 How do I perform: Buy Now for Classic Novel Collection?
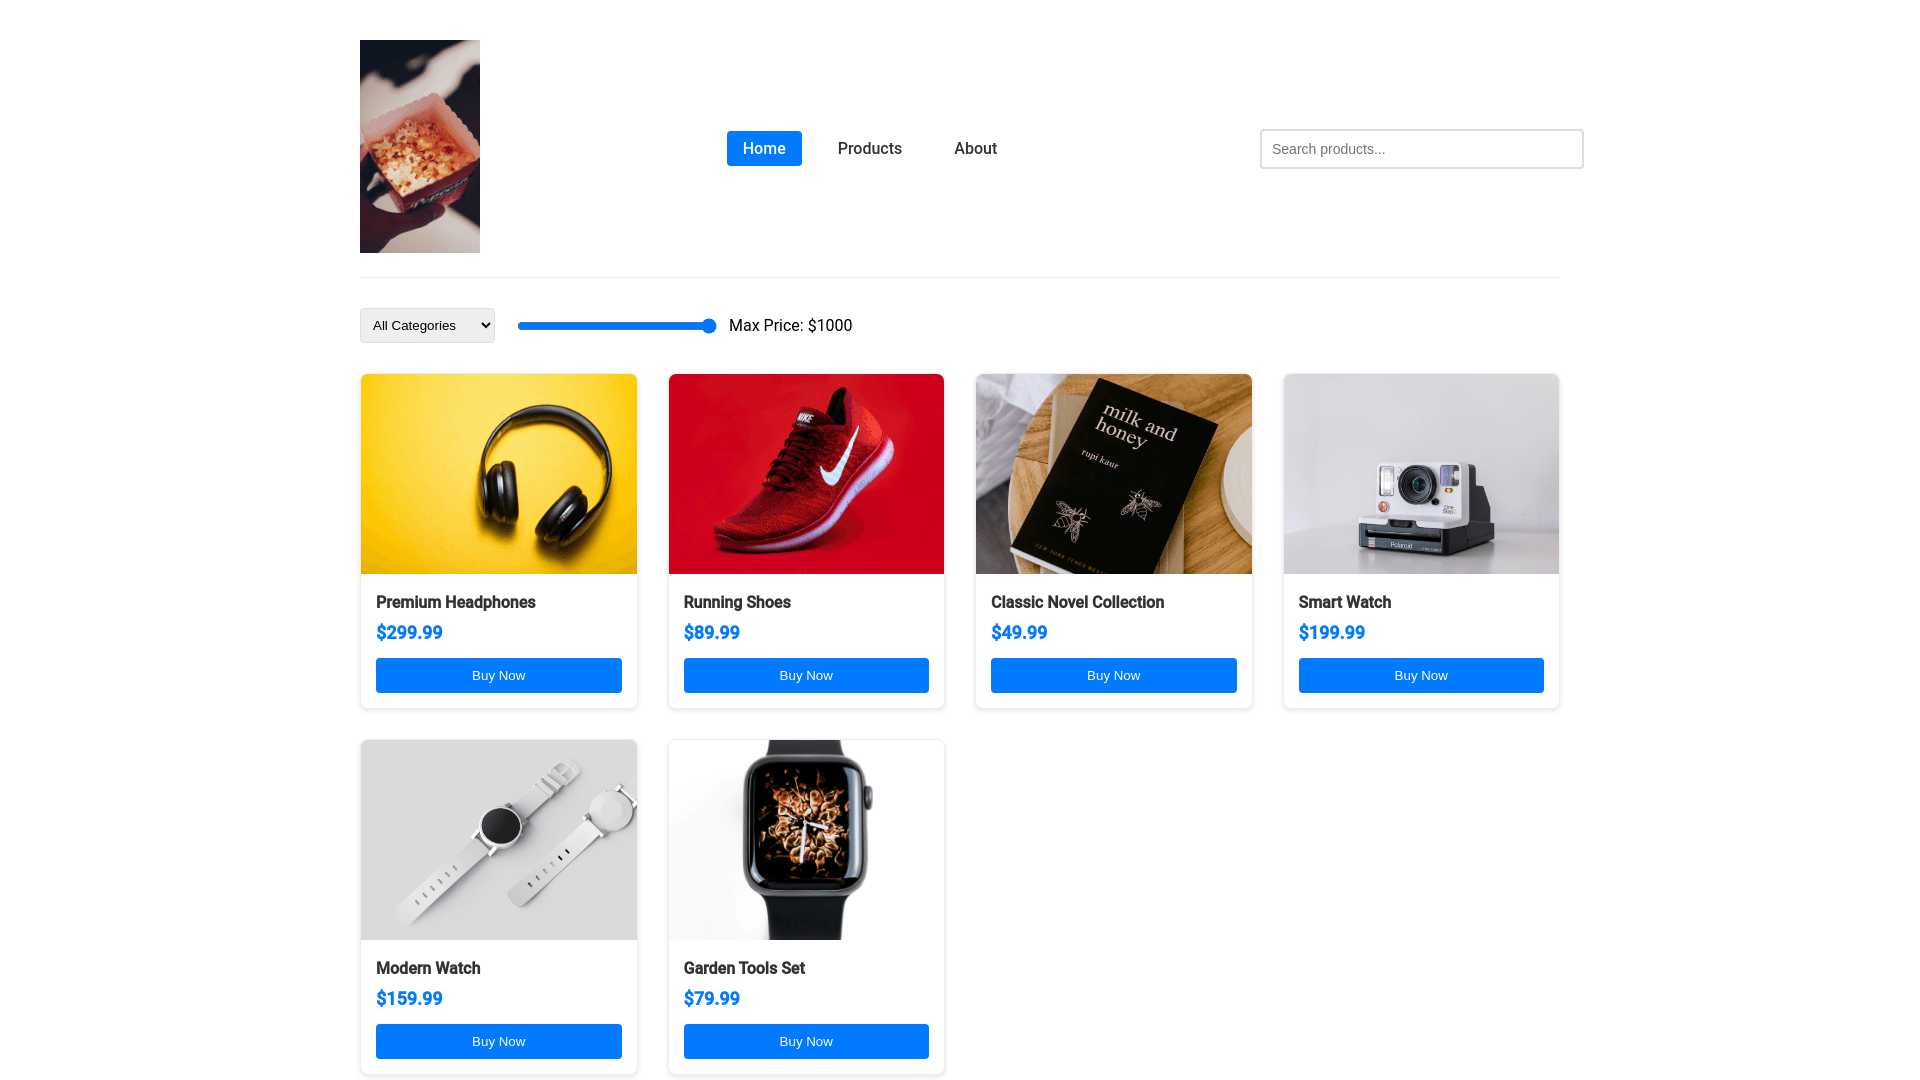coord(1114,675)
